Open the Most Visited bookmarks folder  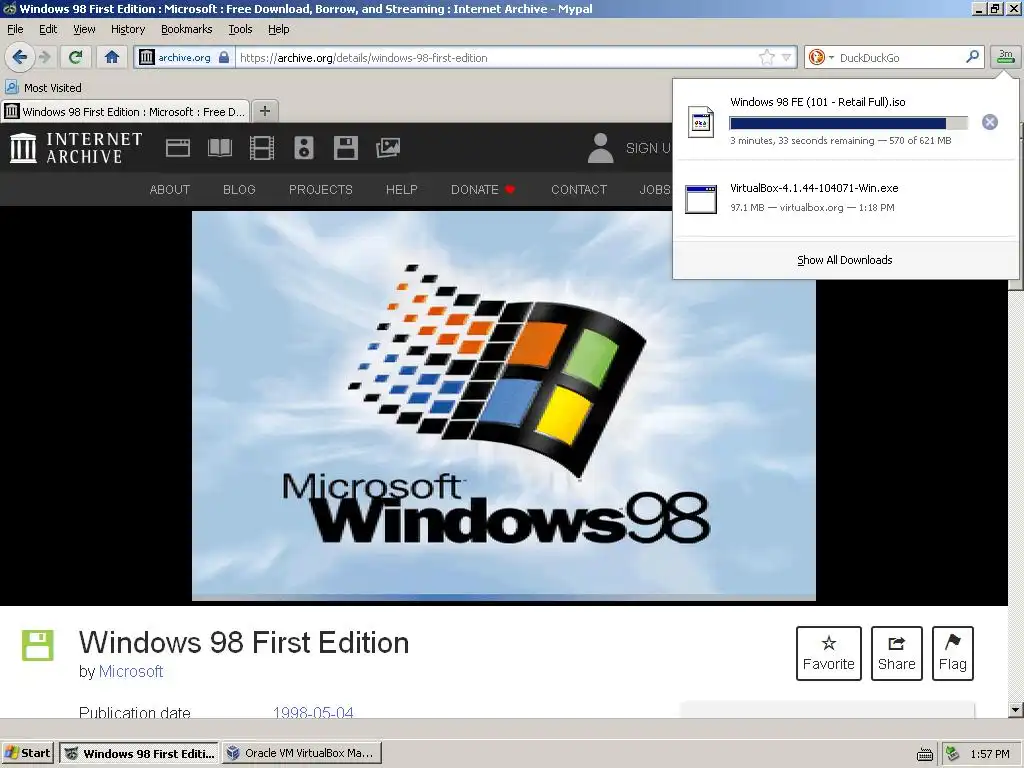coord(44,88)
